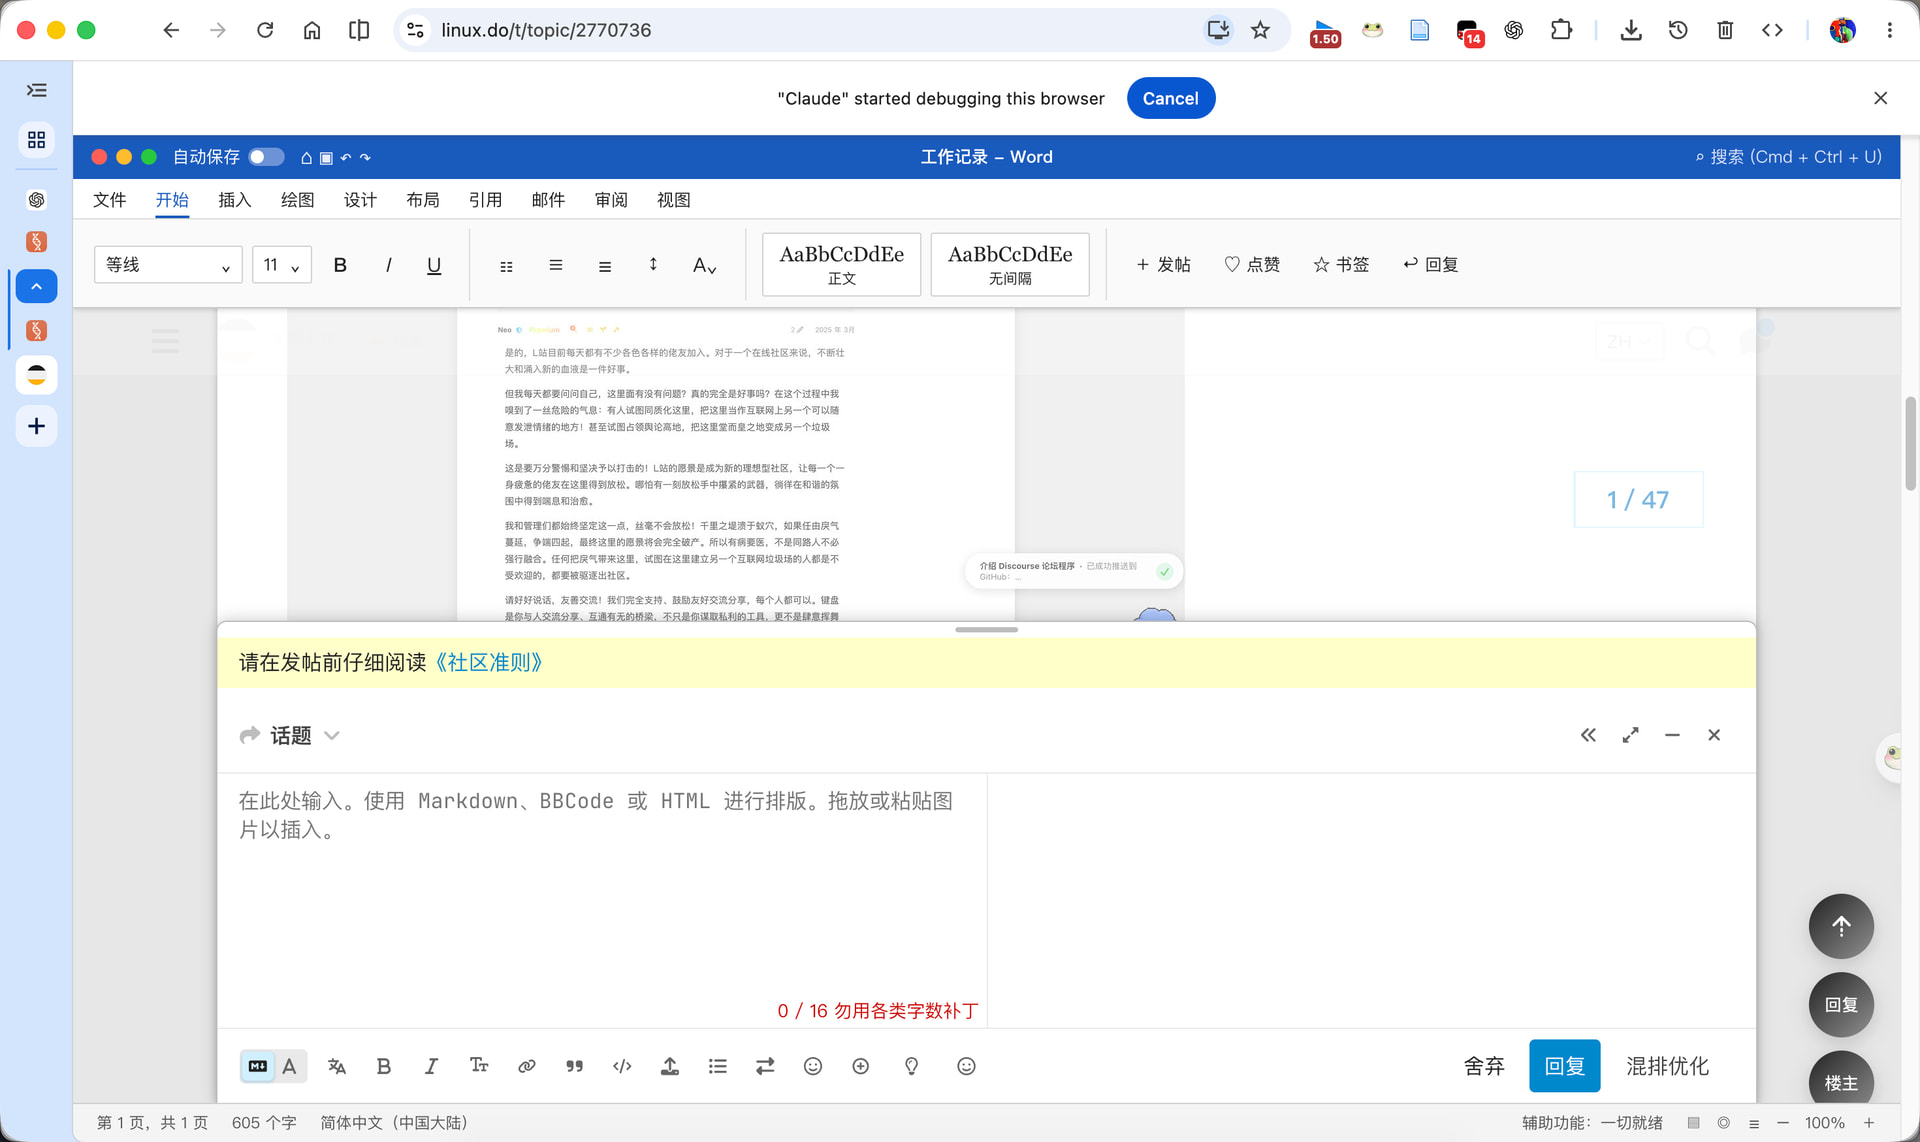Click the 书签 bookmark button

point(1341,265)
